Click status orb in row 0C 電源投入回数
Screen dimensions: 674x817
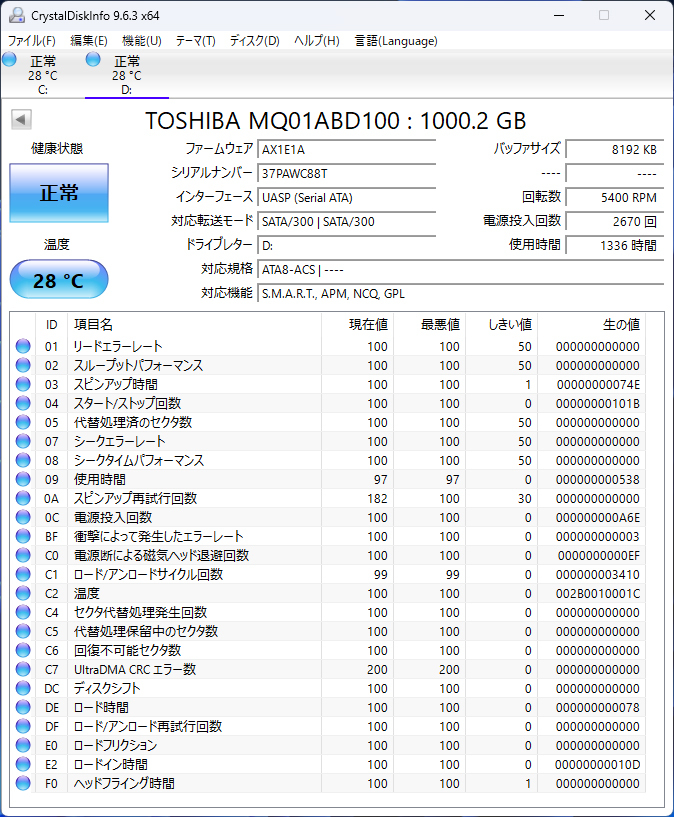point(23,517)
